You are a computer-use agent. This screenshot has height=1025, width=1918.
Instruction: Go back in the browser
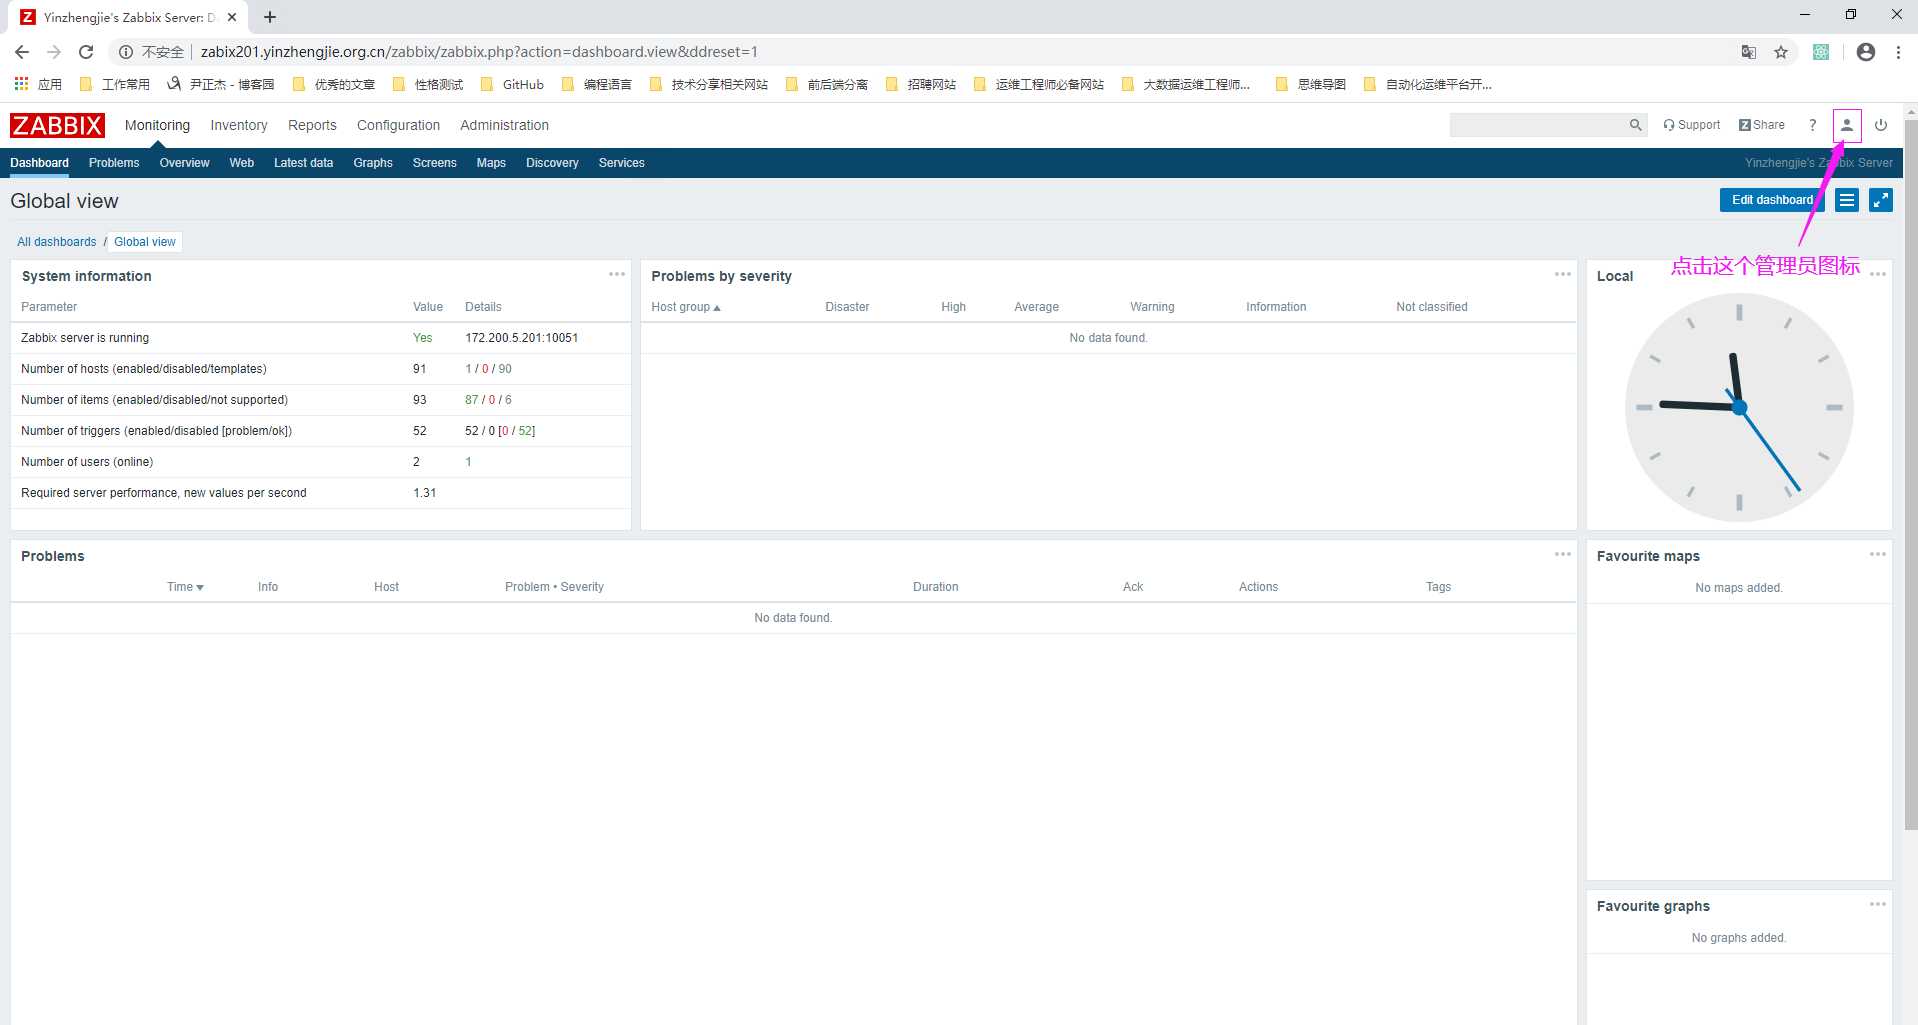click(x=22, y=52)
